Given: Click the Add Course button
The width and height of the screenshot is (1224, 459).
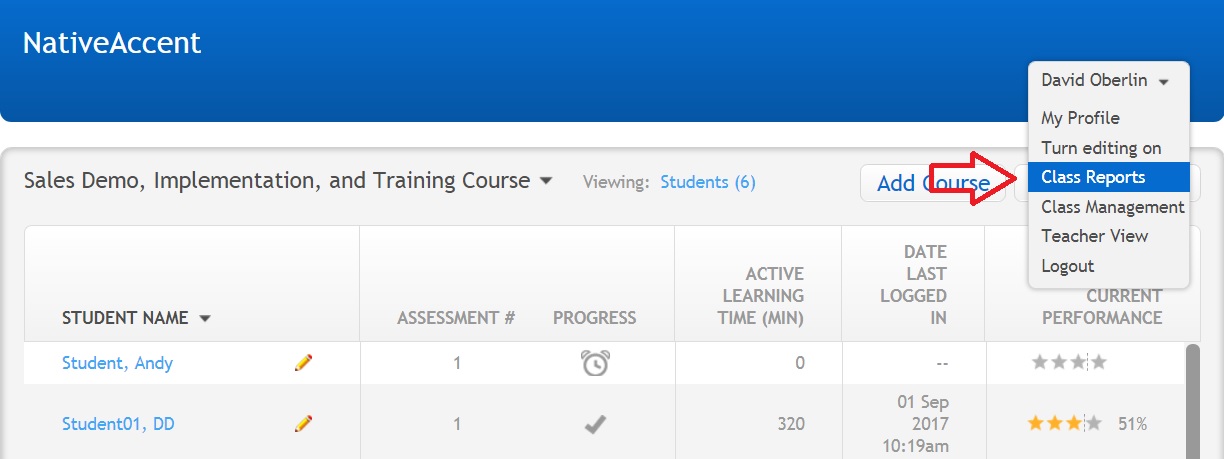Looking at the screenshot, I should (x=933, y=183).
